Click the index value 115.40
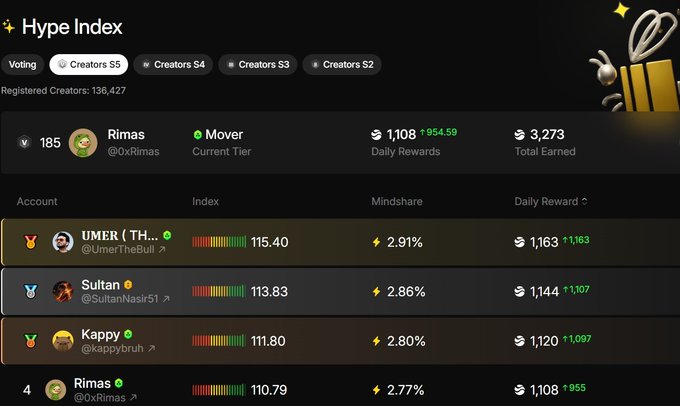 [269, 242]
